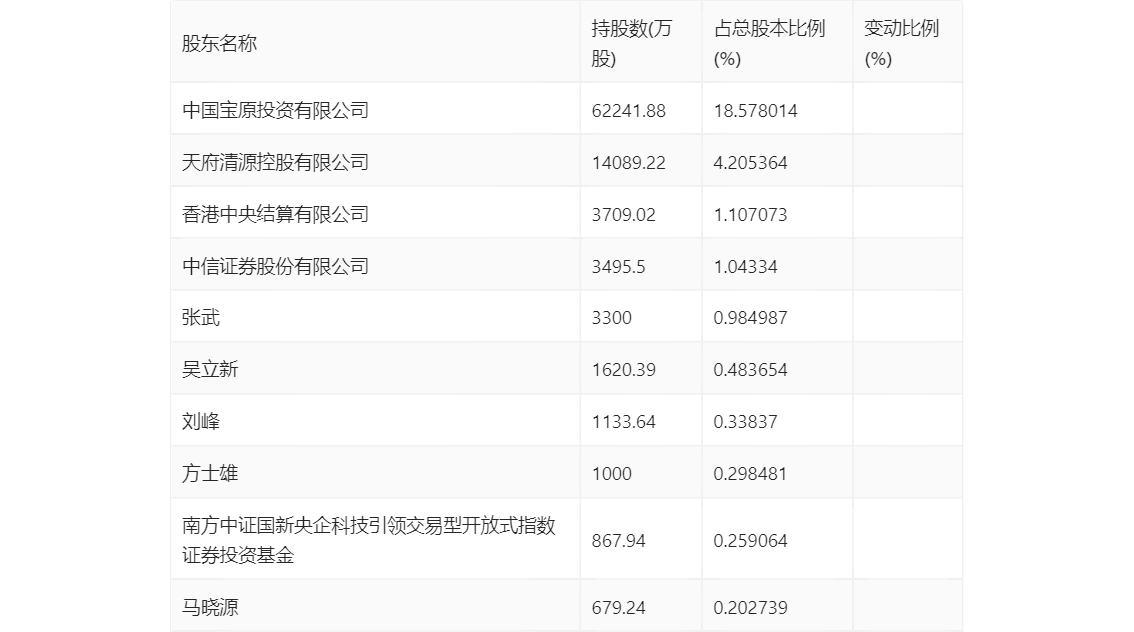The width and height of the screenshot is (1134, 632).
Task: Select the percentage 4.205364
Action: click(750, 163)
